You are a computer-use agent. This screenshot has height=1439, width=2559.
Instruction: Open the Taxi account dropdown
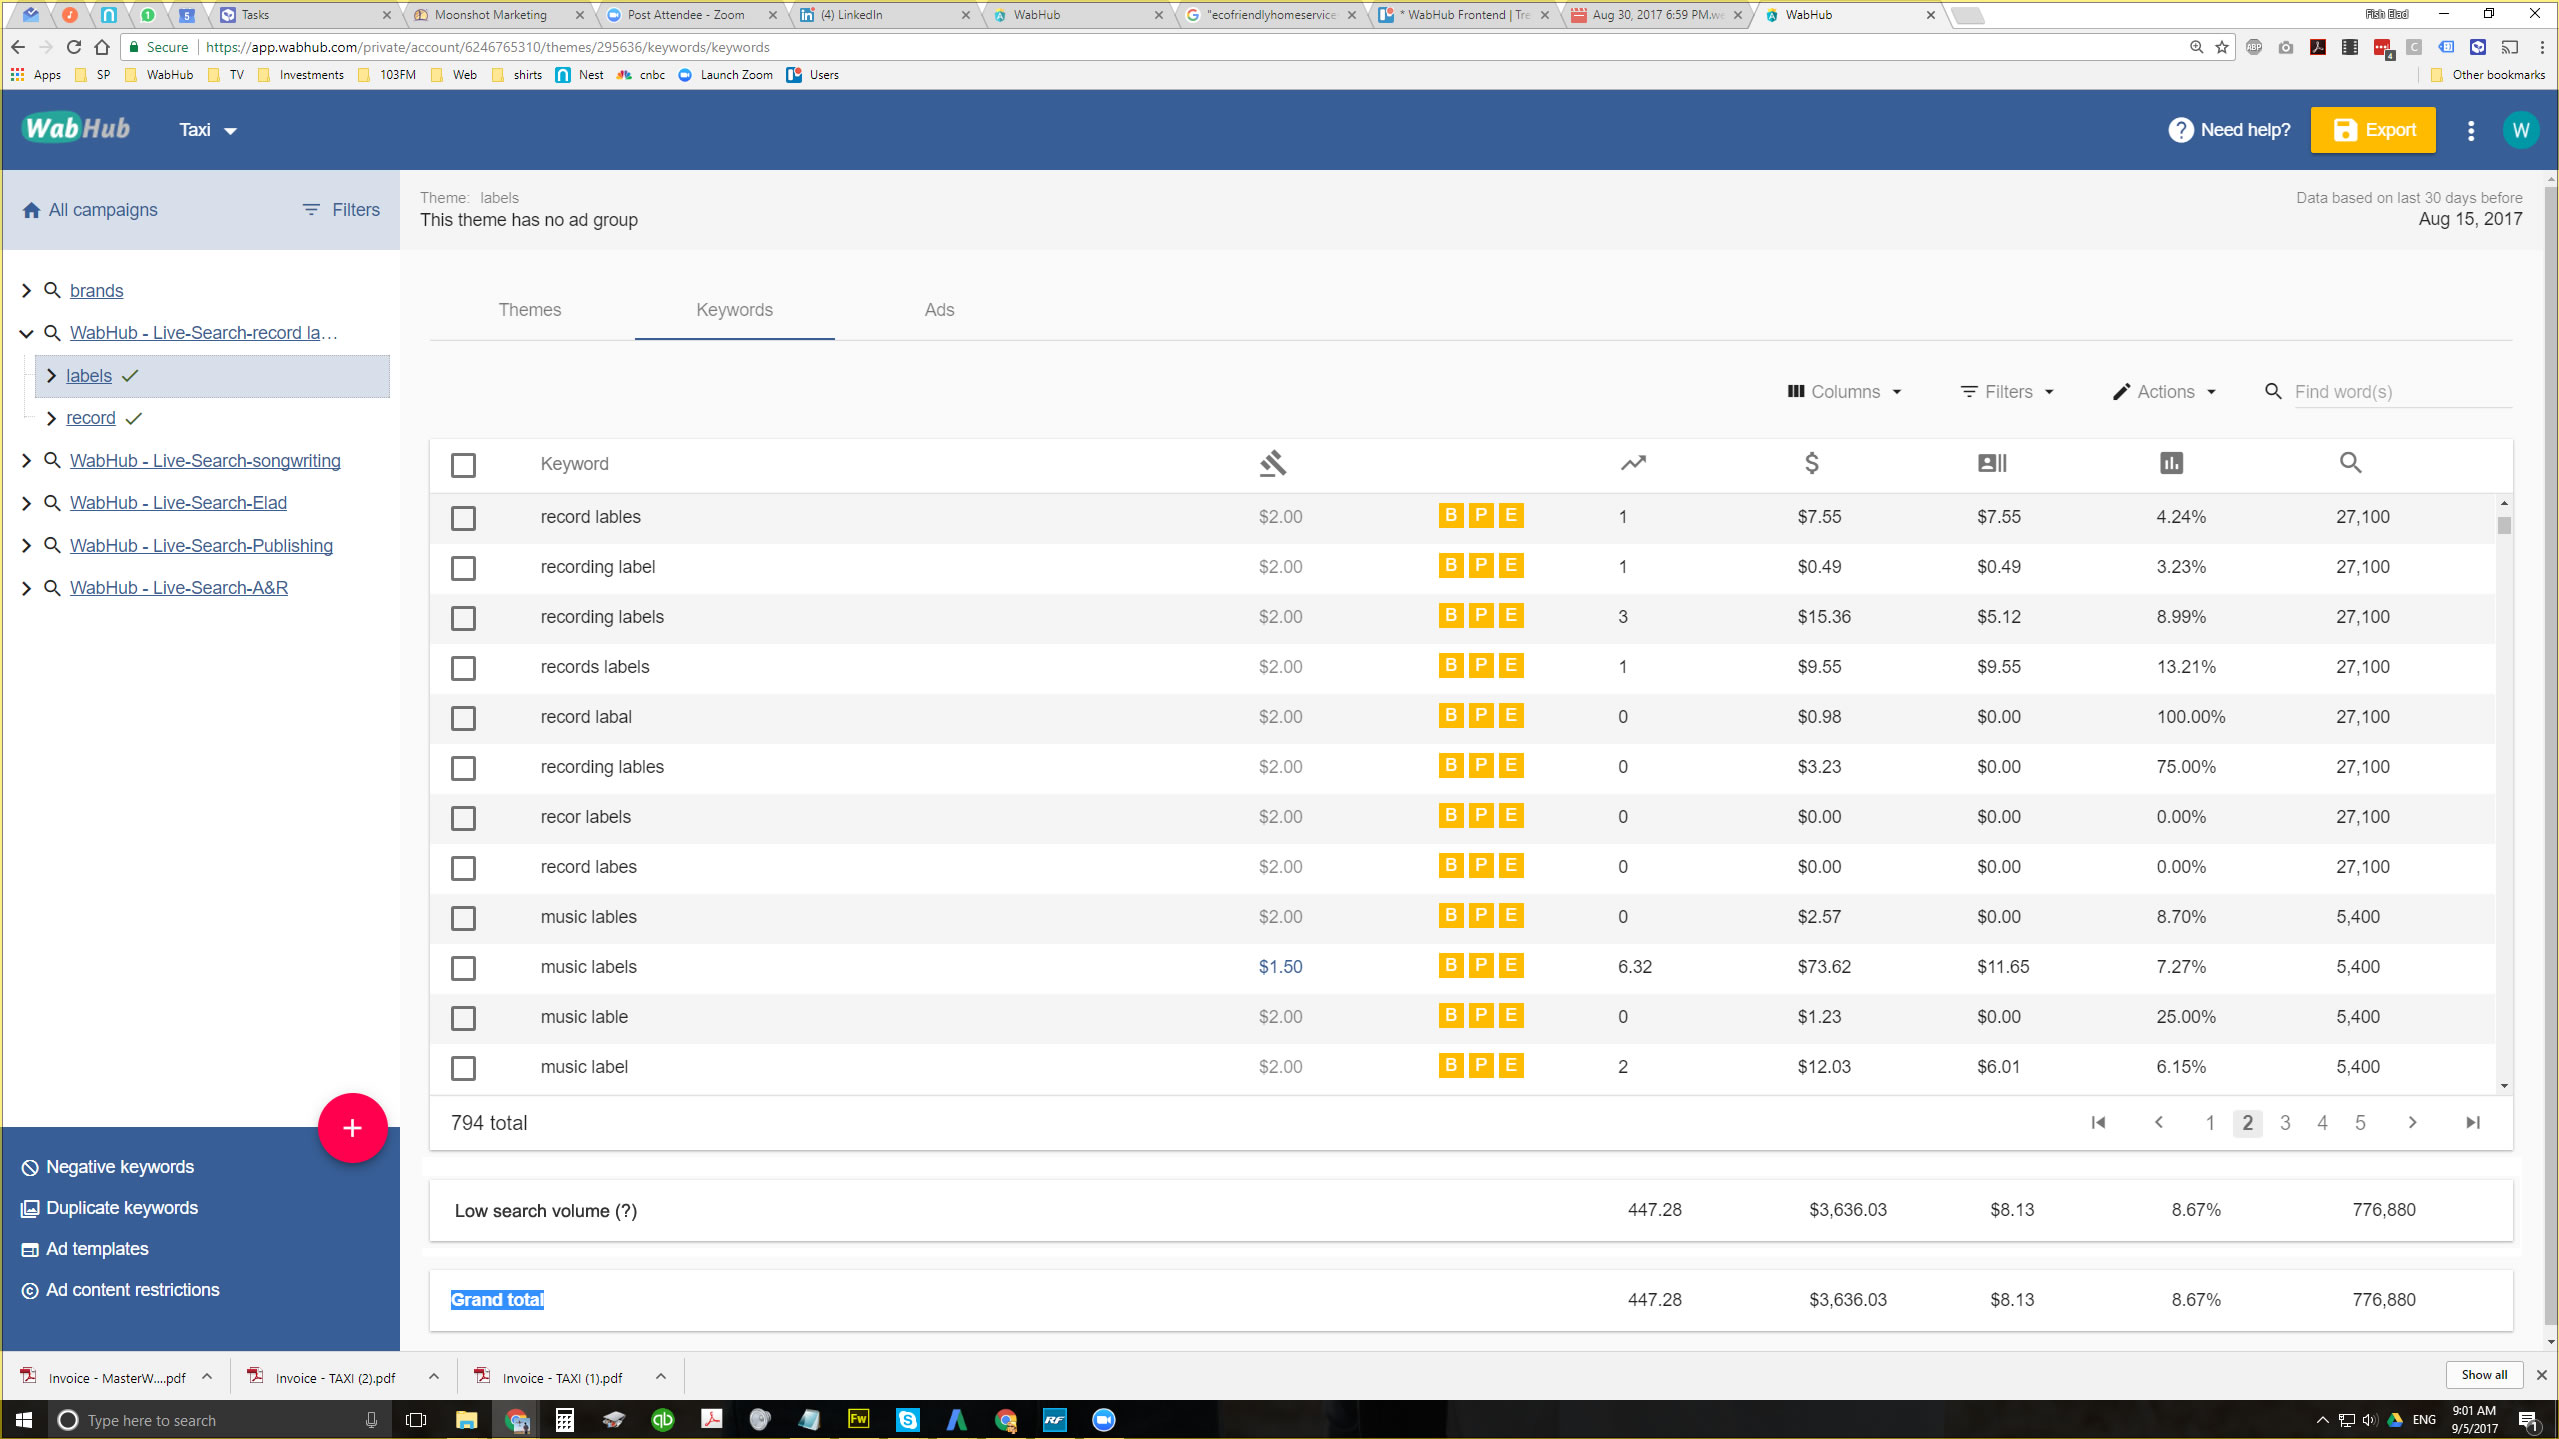[208, 130]
